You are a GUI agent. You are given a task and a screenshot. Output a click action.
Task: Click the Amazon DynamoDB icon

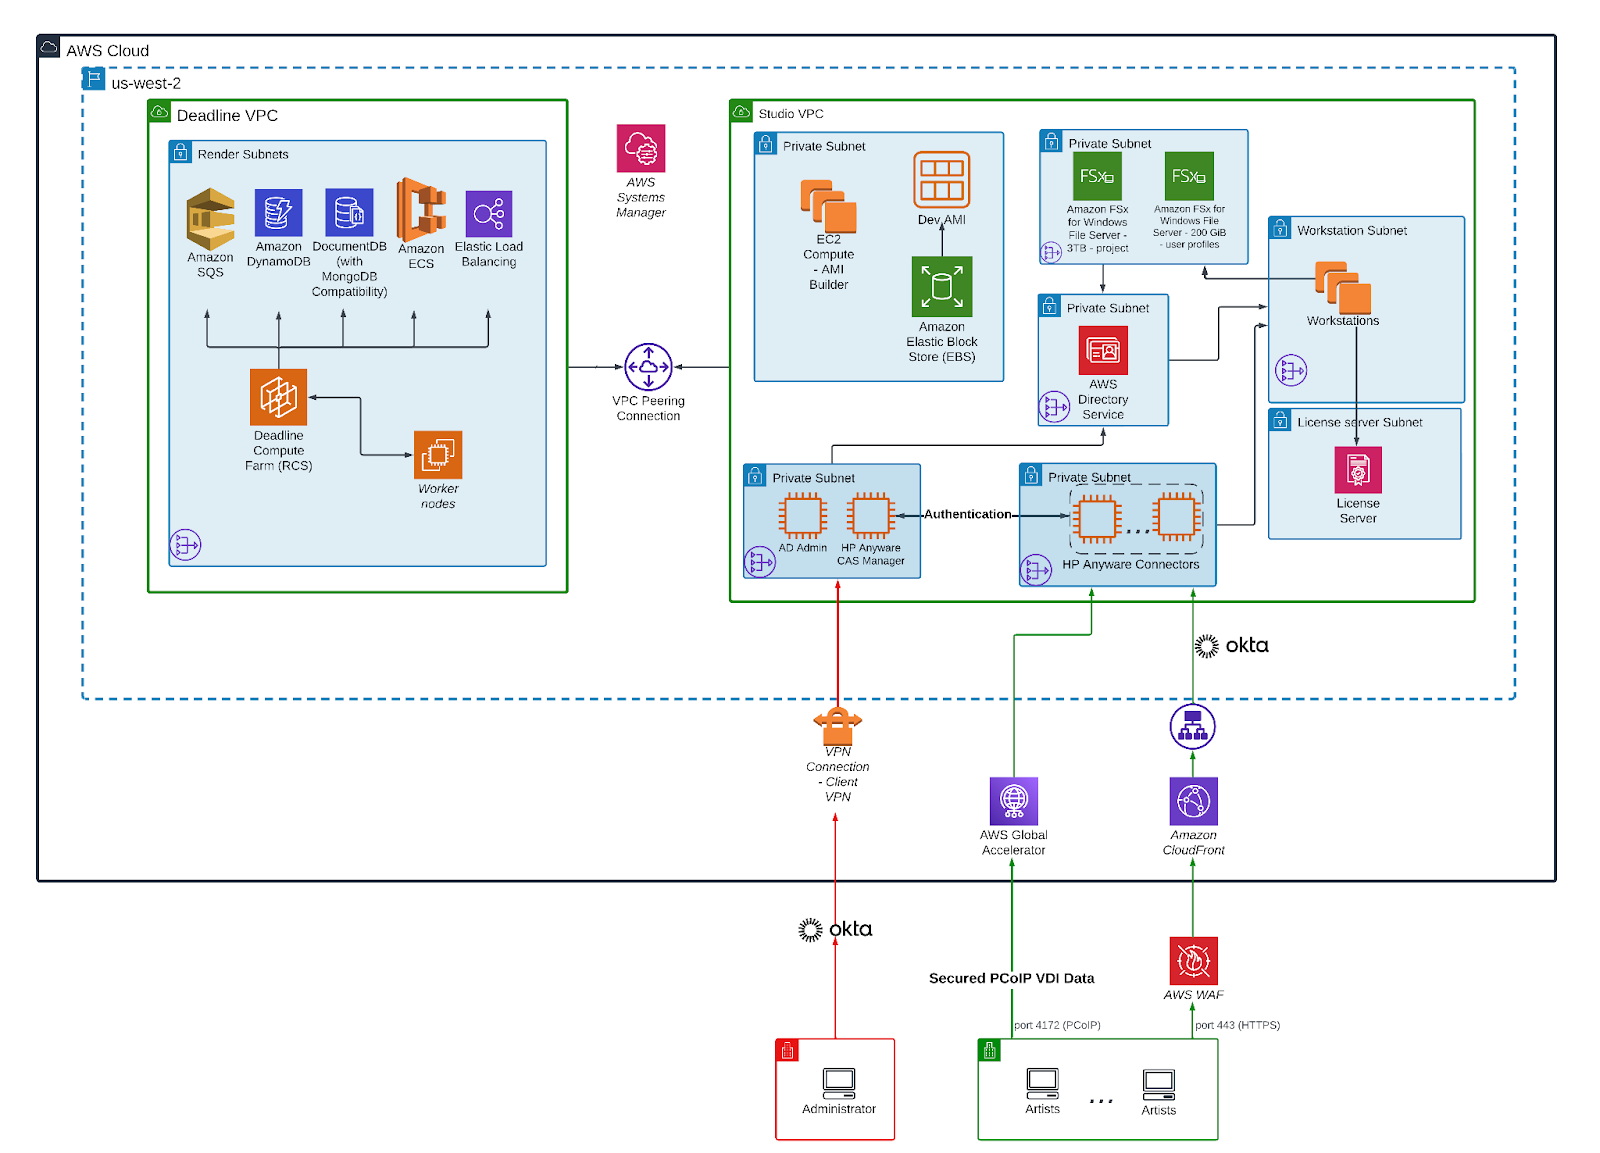click(x=278, y=211)
